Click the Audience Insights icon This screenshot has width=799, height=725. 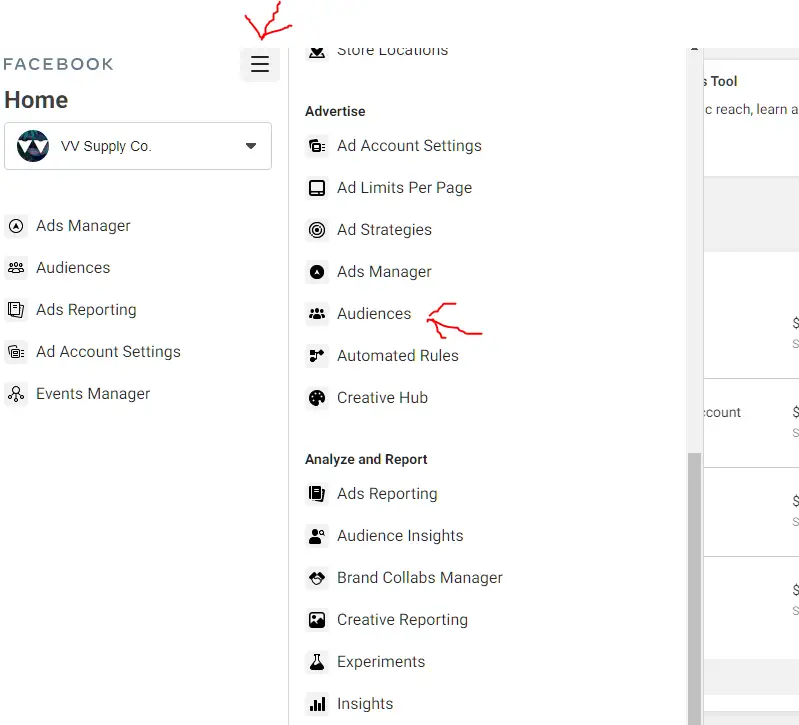click(x=317, y=536)
